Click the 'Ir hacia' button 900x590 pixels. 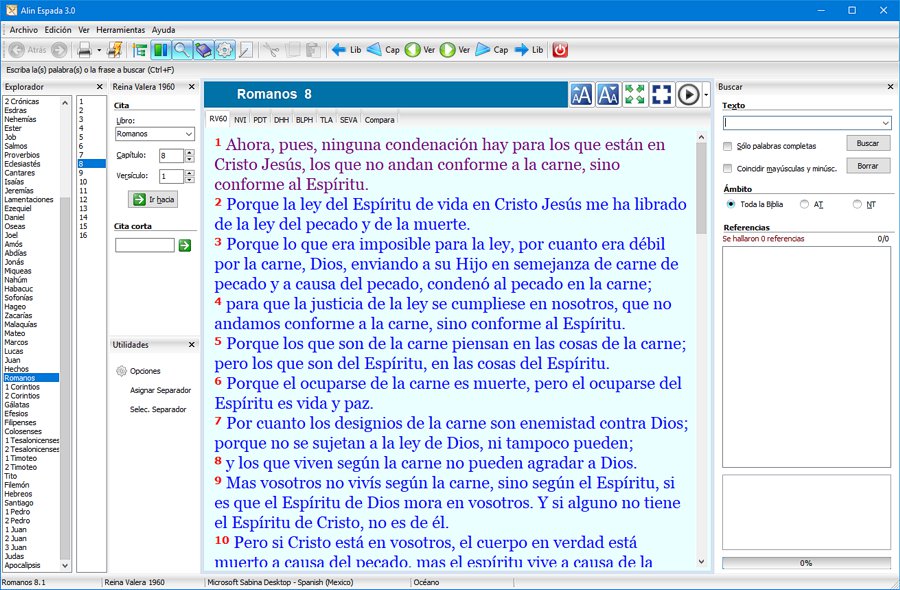[153, 200]
